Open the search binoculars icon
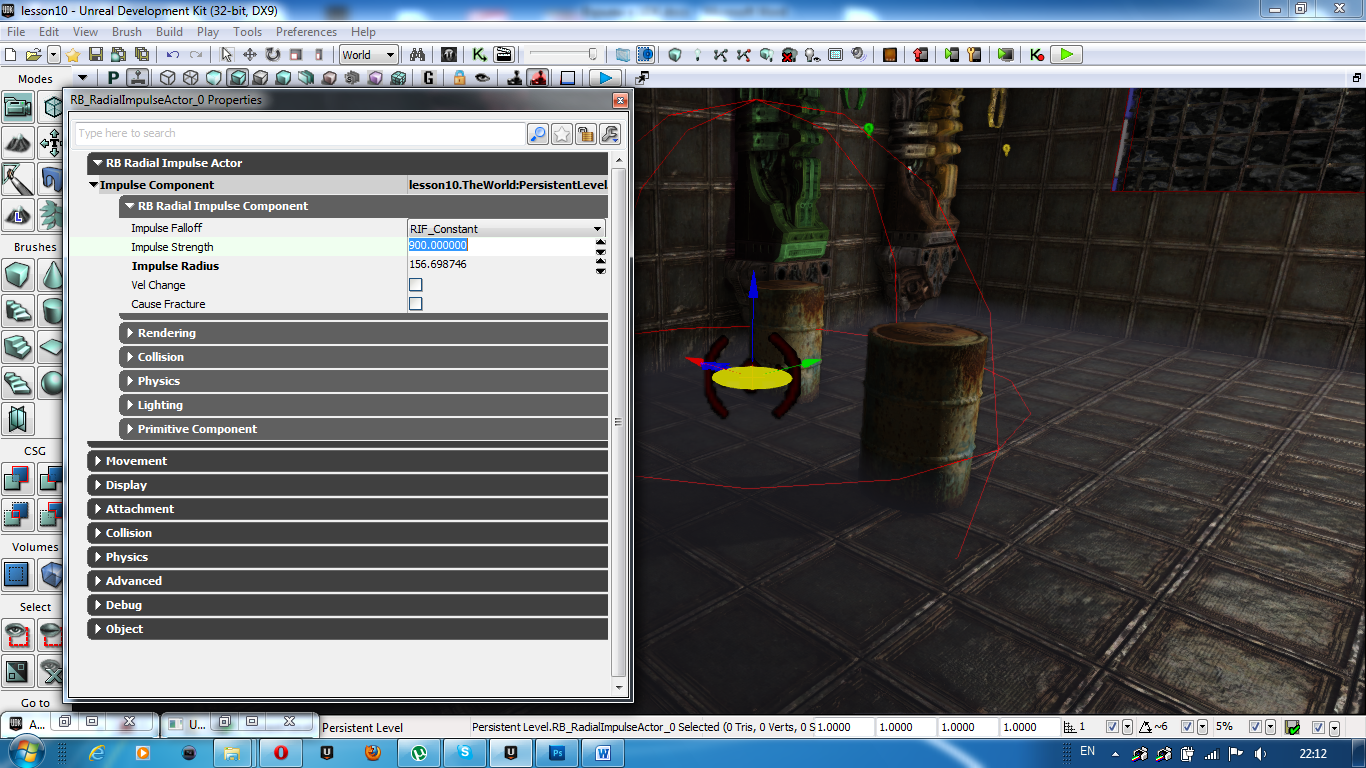This screenshot has height=768, width=1366. (x=419, y=55)
